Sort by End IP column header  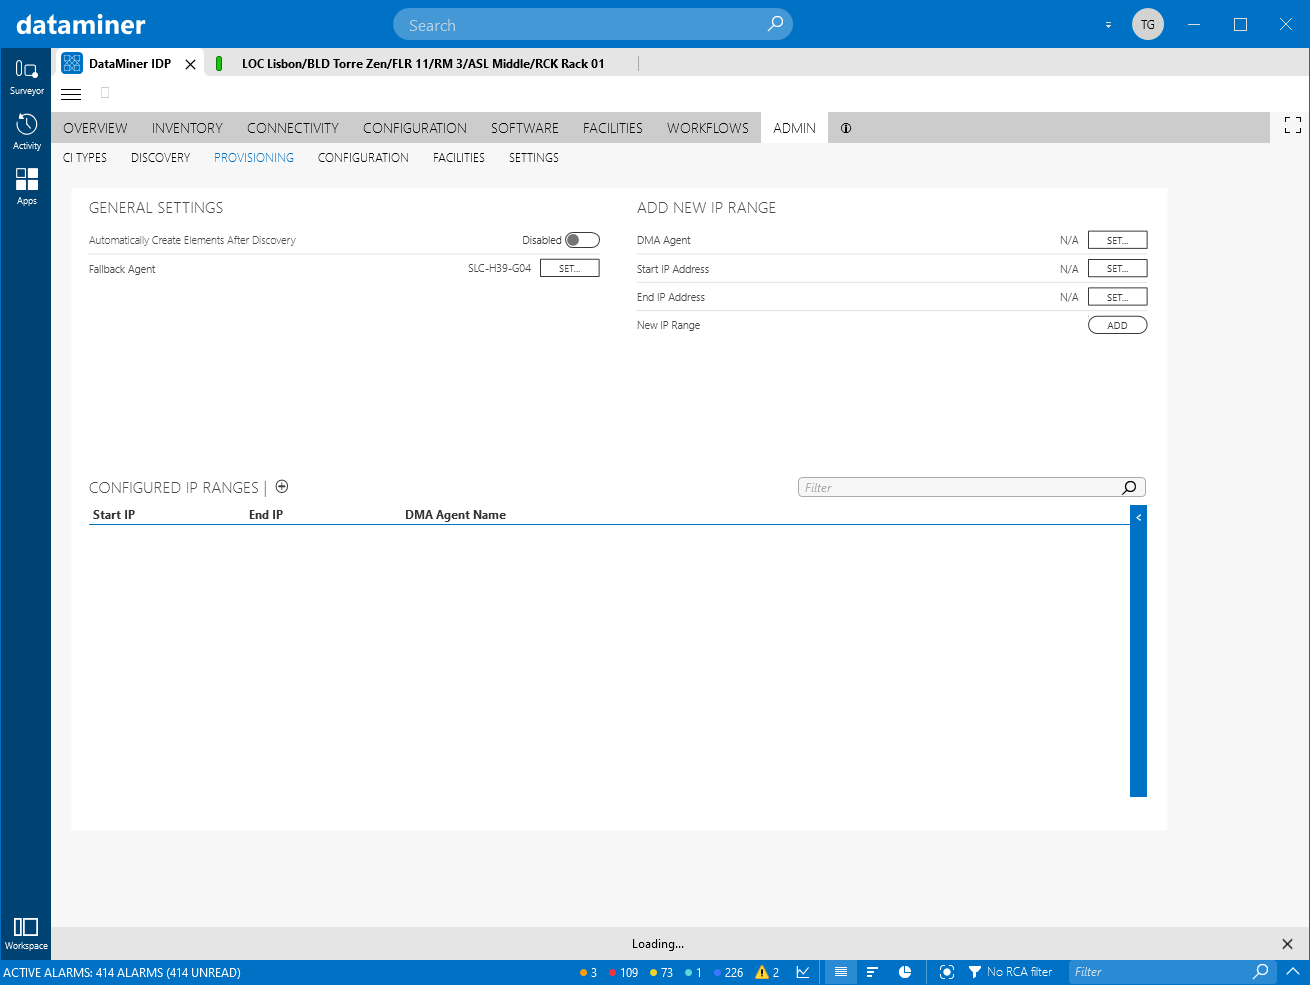(x=266, y=515)
